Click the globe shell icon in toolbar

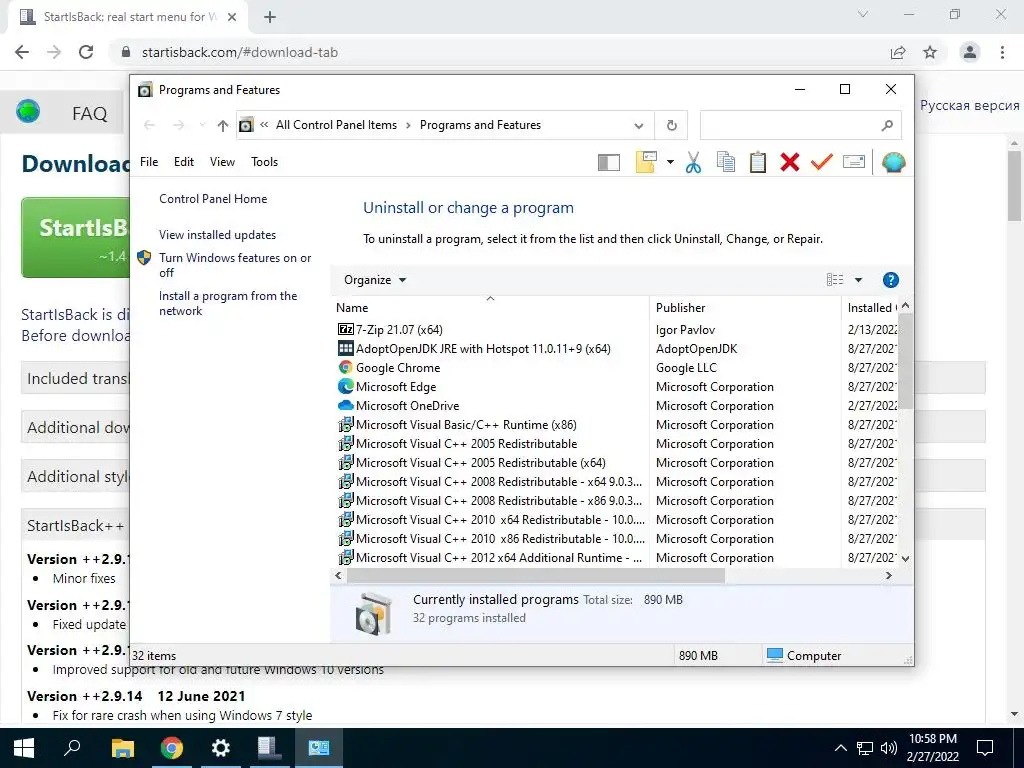click(x=893, y=162)
